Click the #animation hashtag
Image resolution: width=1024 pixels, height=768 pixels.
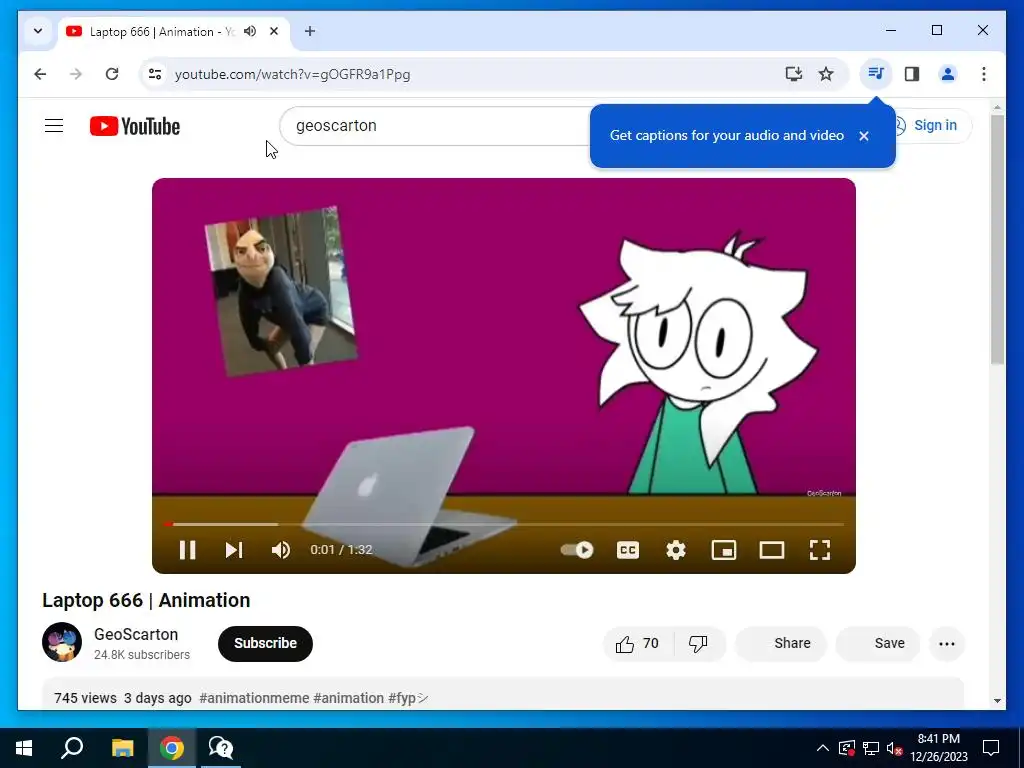[x=349, y=698]
